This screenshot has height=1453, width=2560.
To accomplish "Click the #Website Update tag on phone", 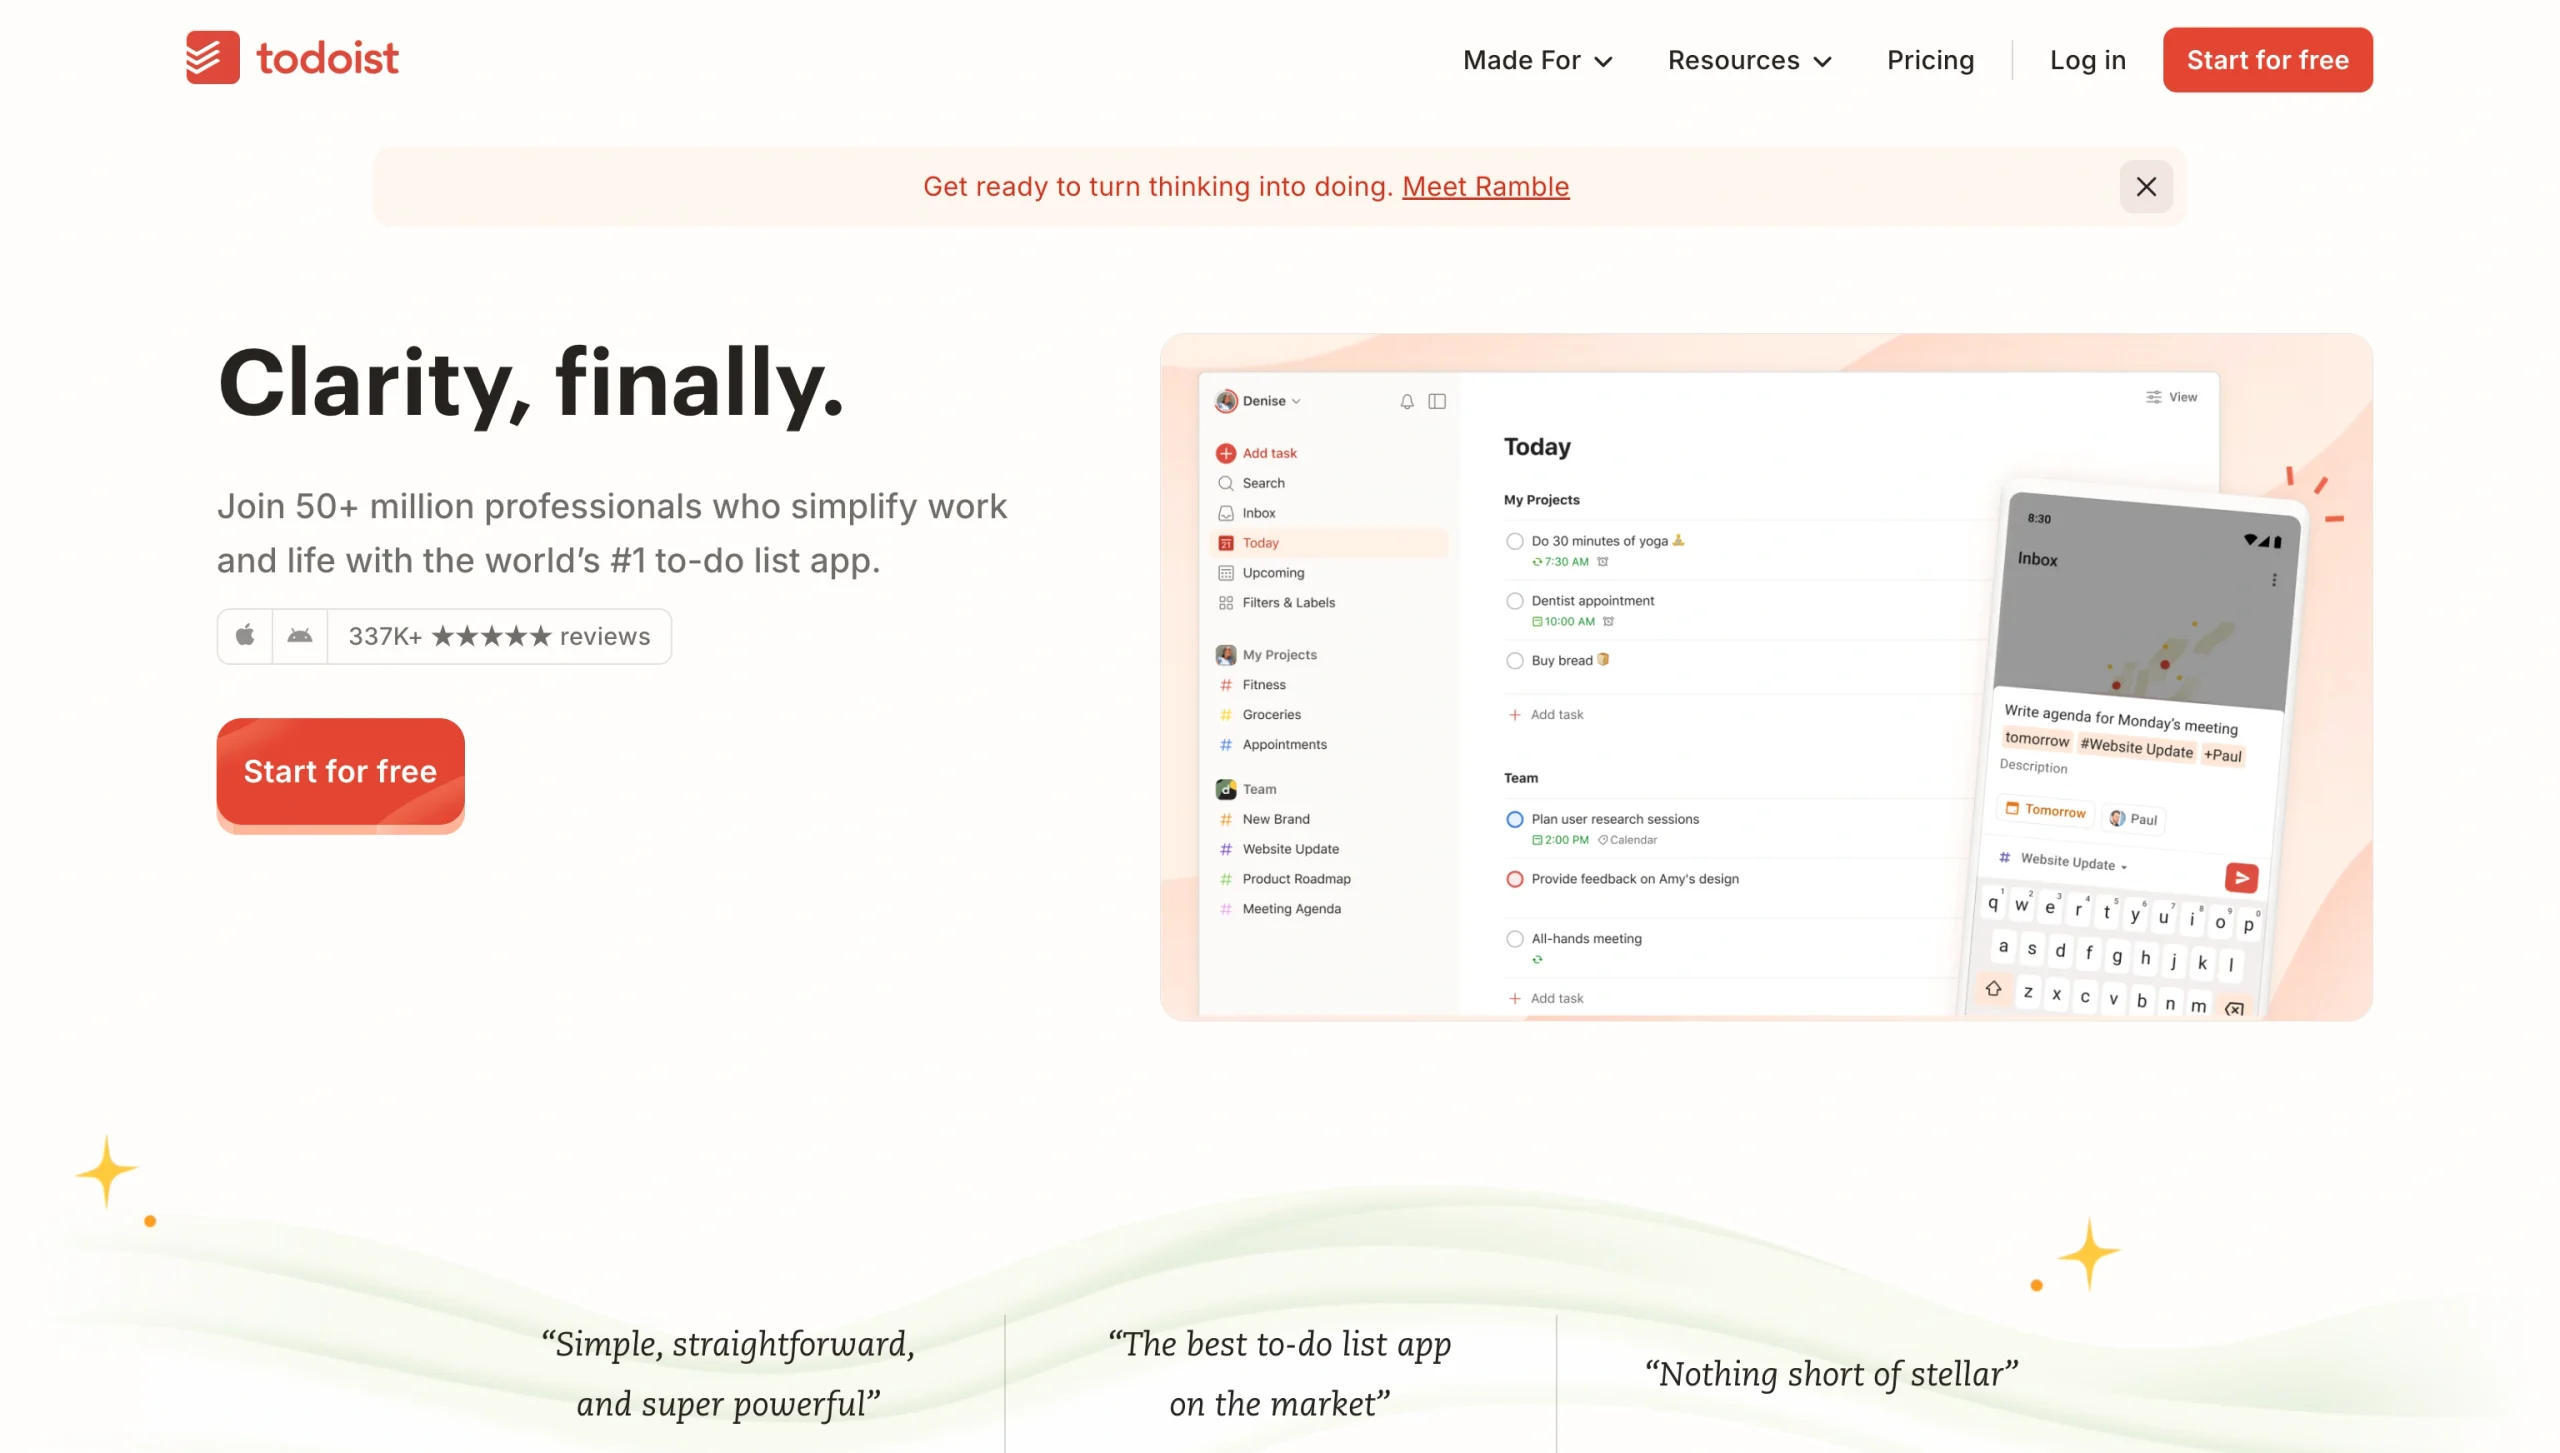I will 2136,748.
